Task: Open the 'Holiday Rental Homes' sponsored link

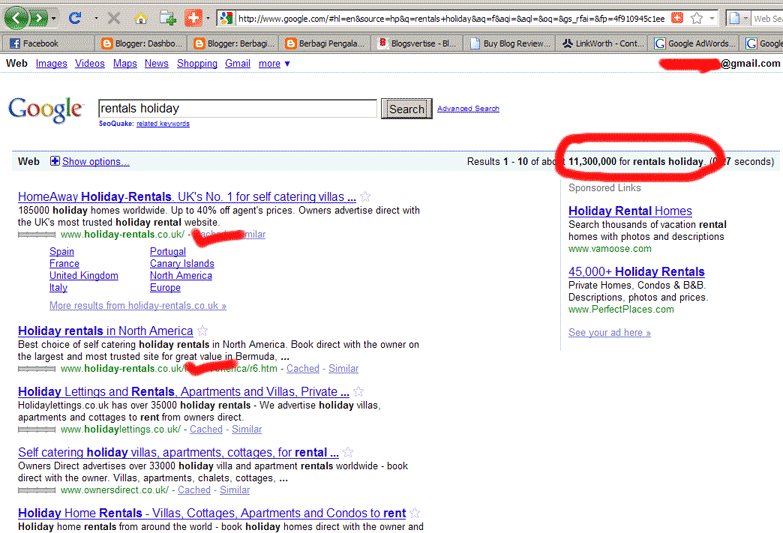Action: [630, 211]
